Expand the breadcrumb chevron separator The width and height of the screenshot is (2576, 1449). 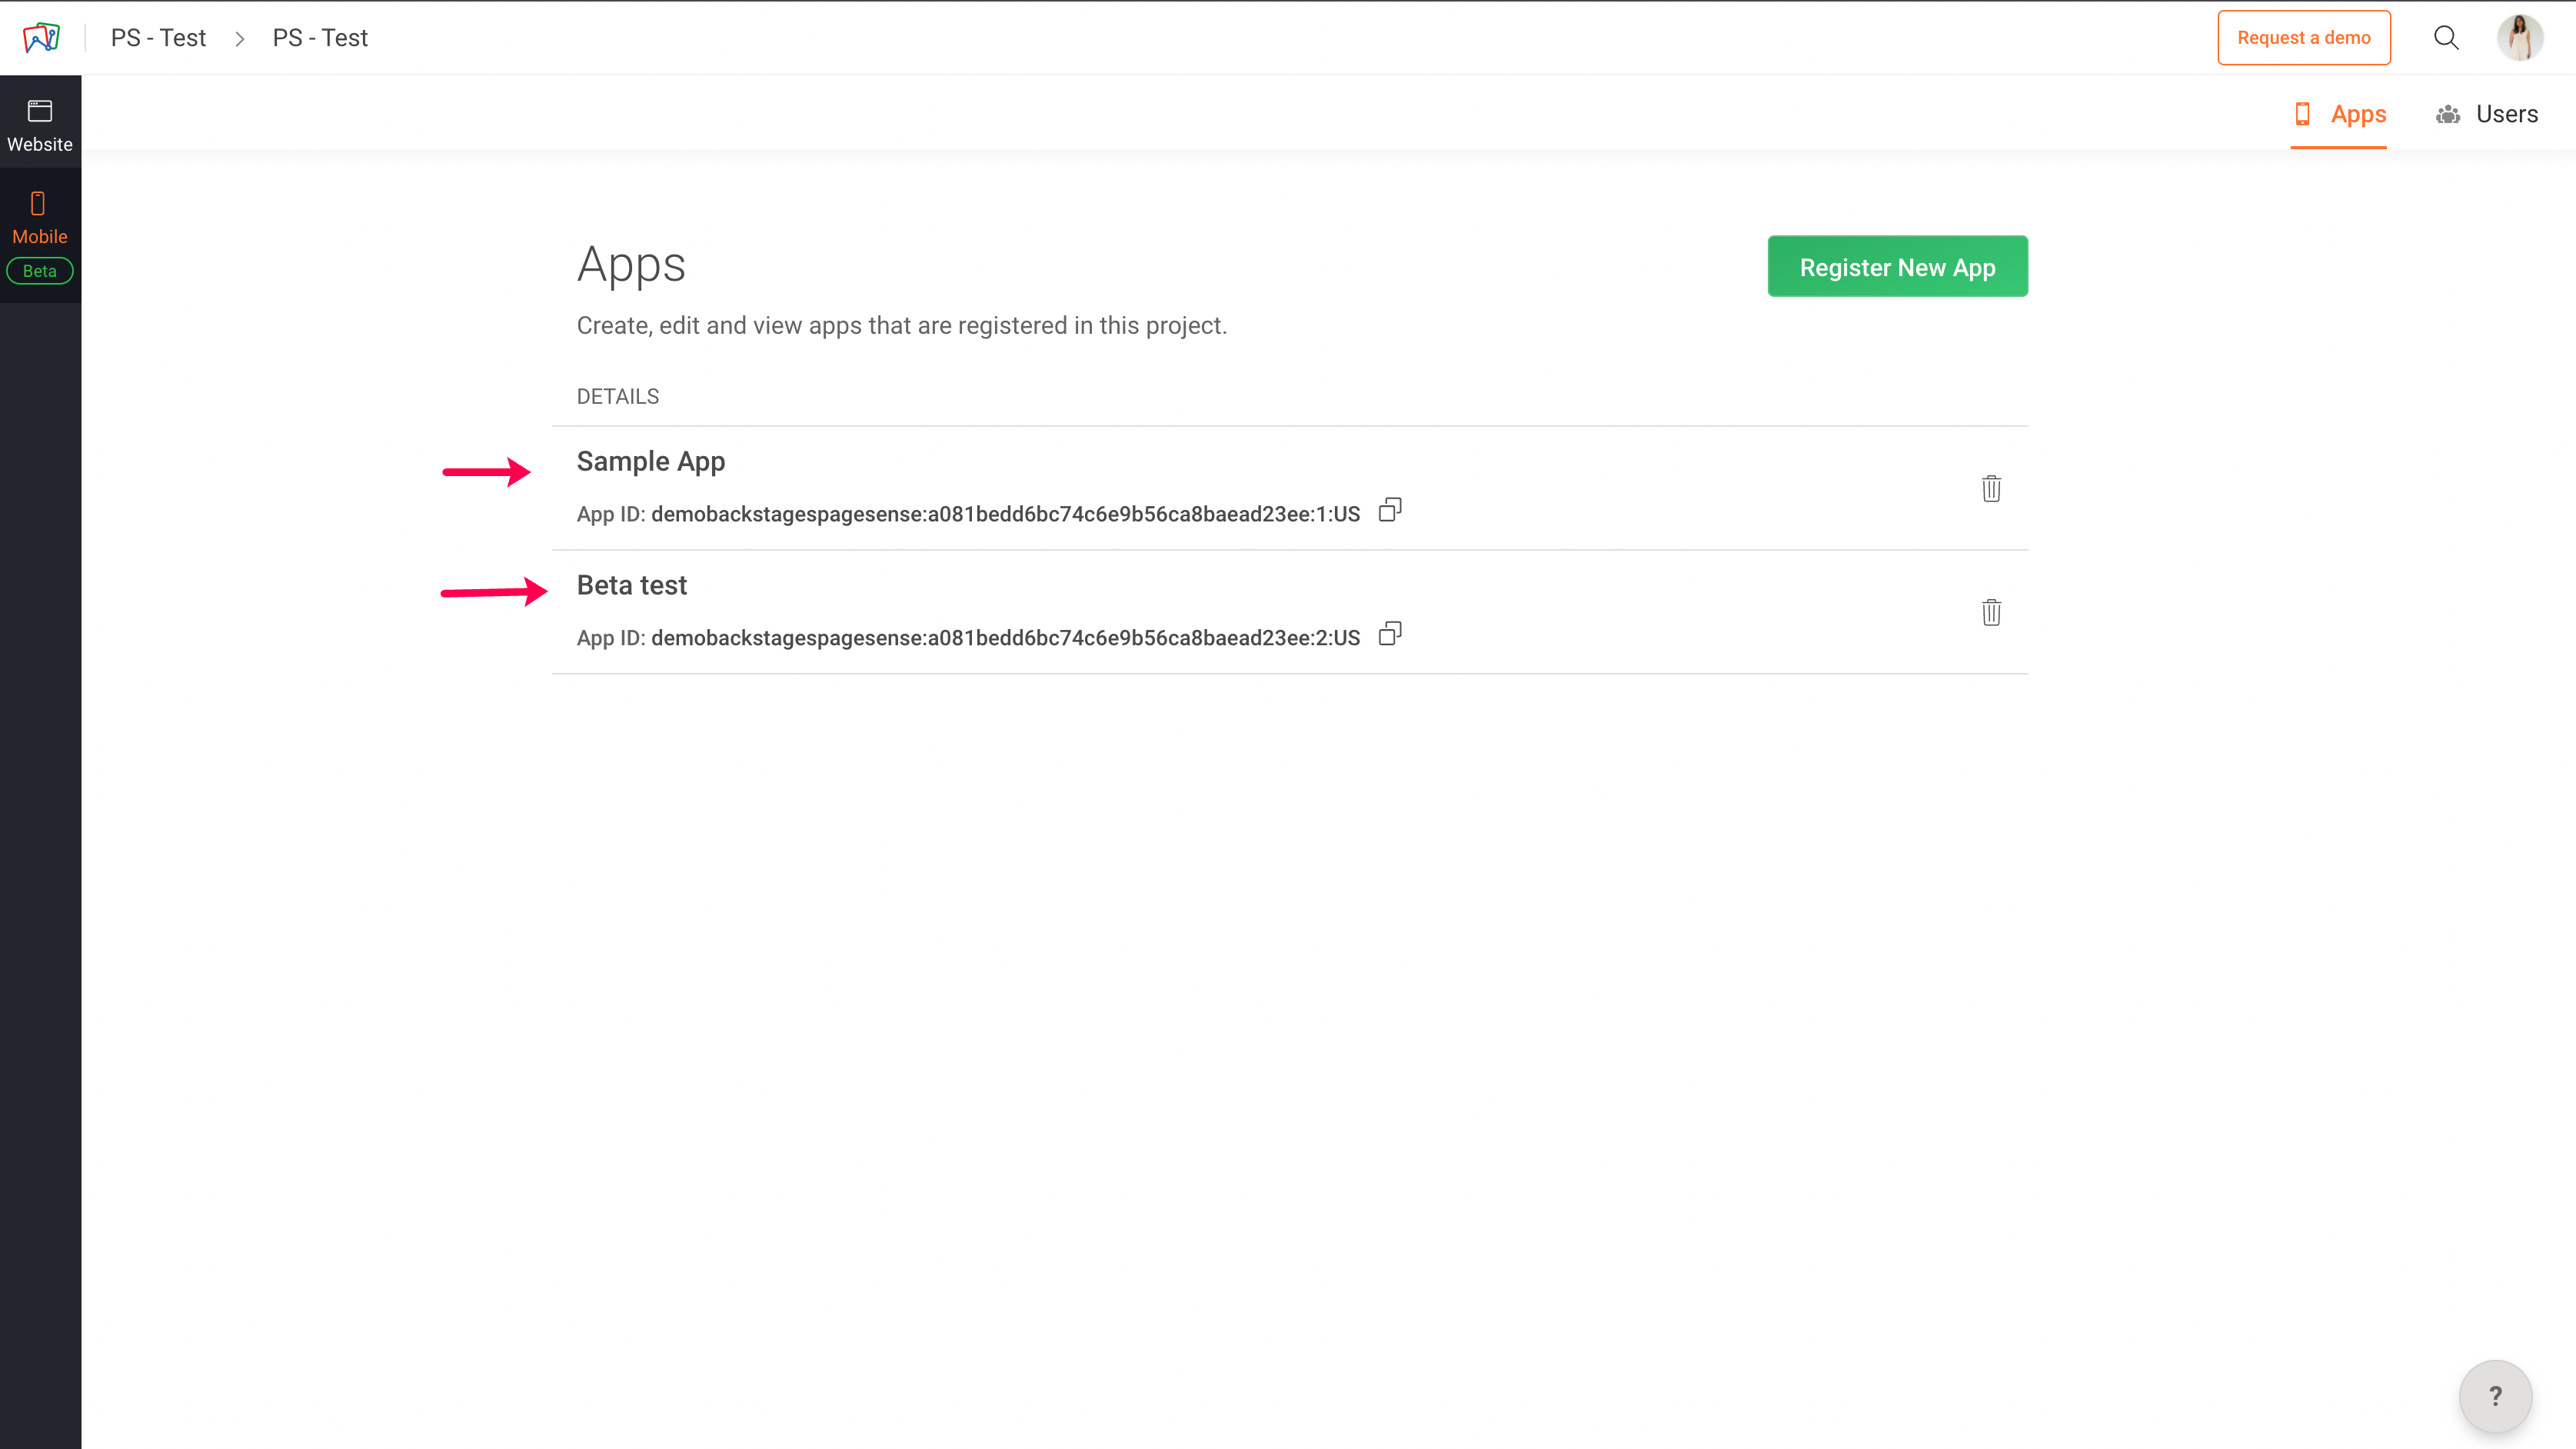click(x=240, y=39)
